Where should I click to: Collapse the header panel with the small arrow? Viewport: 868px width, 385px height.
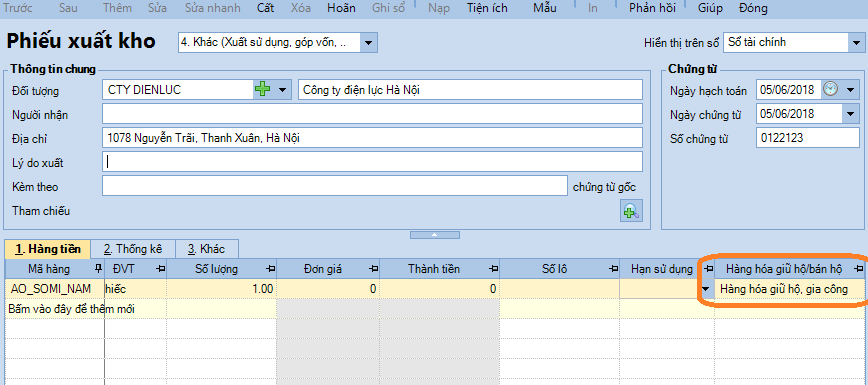click(435, 235)
